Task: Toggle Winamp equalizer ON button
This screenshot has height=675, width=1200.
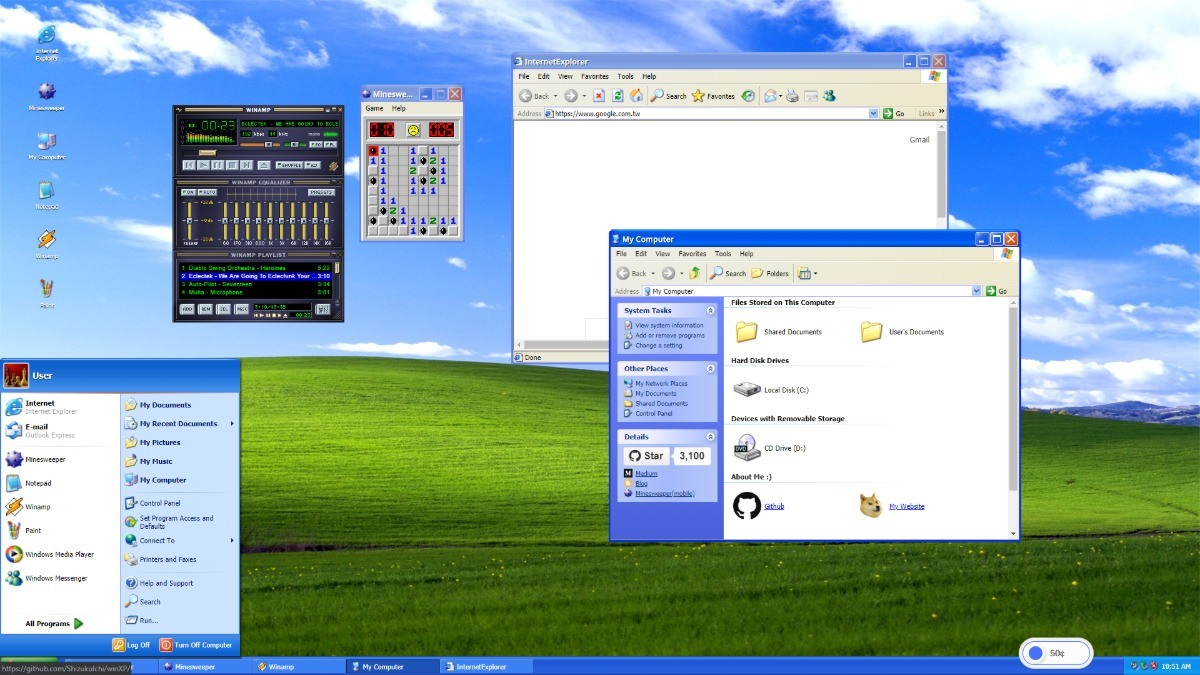Action: [x=188, y=192]
